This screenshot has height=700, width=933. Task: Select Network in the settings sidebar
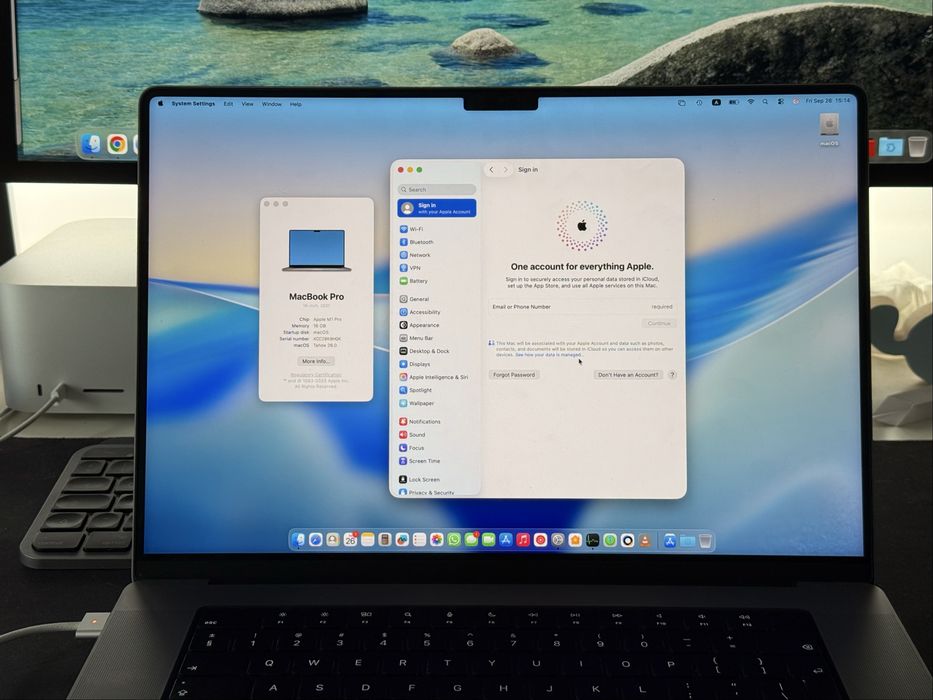[x=436, y=255]
